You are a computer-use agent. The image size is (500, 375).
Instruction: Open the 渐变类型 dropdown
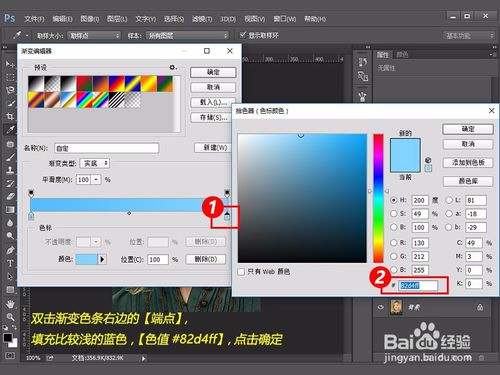(x=95, y=163)
